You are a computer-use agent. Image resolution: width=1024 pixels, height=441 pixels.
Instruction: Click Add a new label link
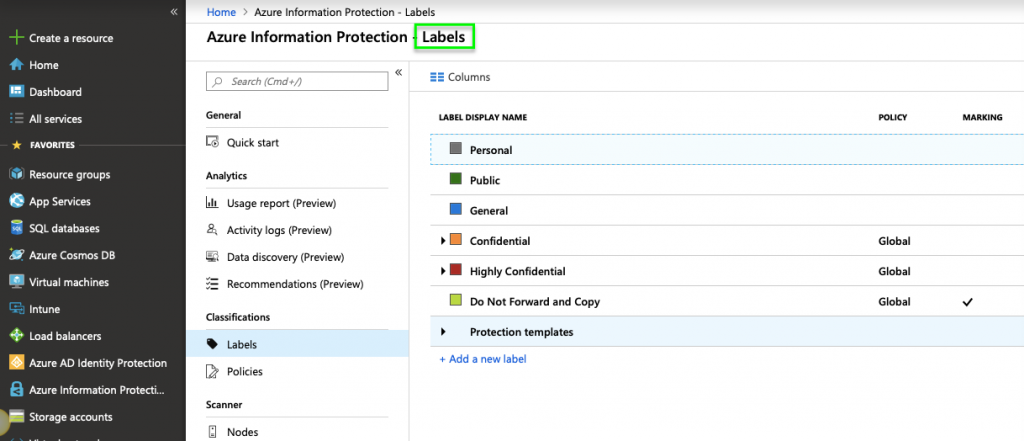tap(483, 359)
